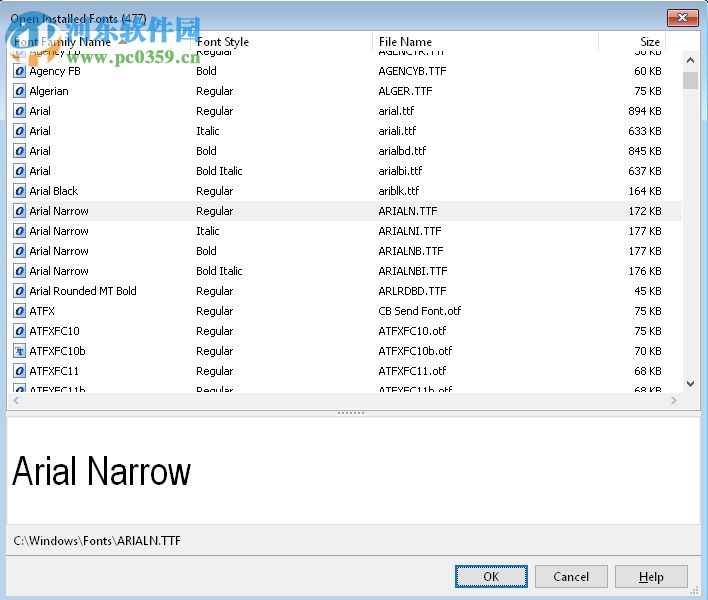Click the horizontal scrollbar right arrow

tap(674, 400)
